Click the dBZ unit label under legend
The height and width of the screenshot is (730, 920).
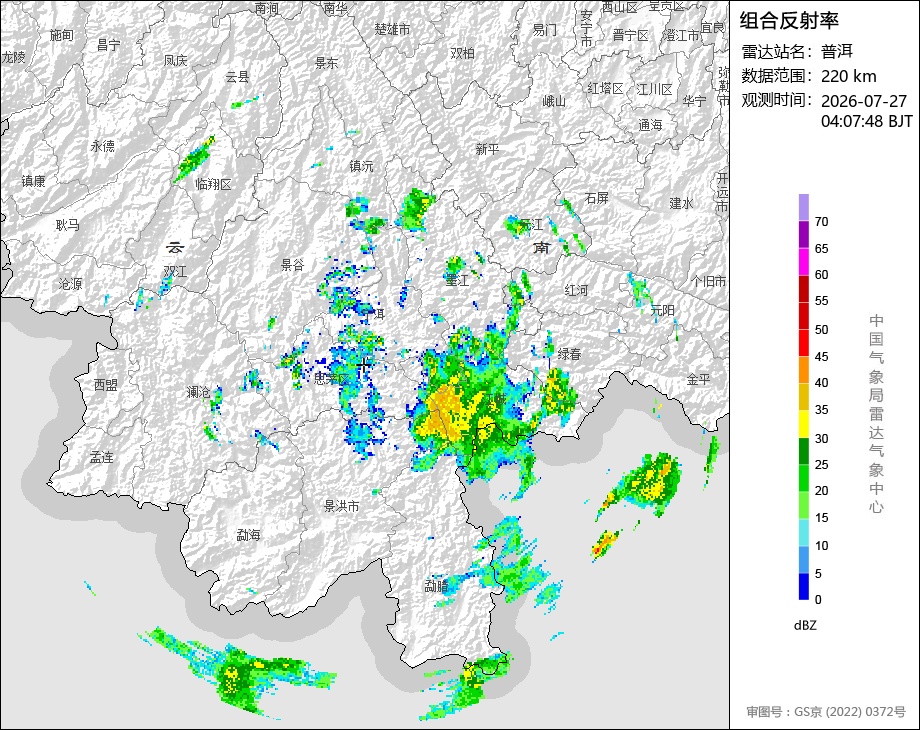tap(805, 626)
